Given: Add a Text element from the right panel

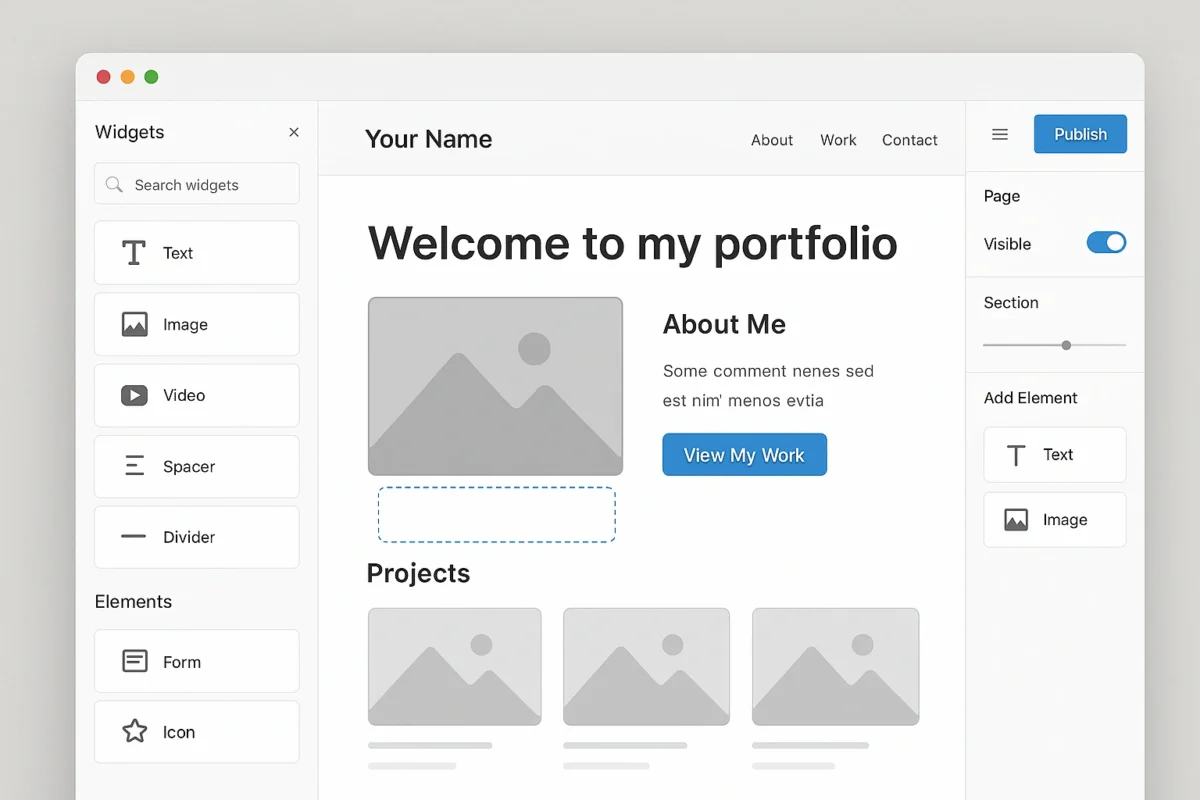Looking at the screenshot, I should (x=1054, y=455).
